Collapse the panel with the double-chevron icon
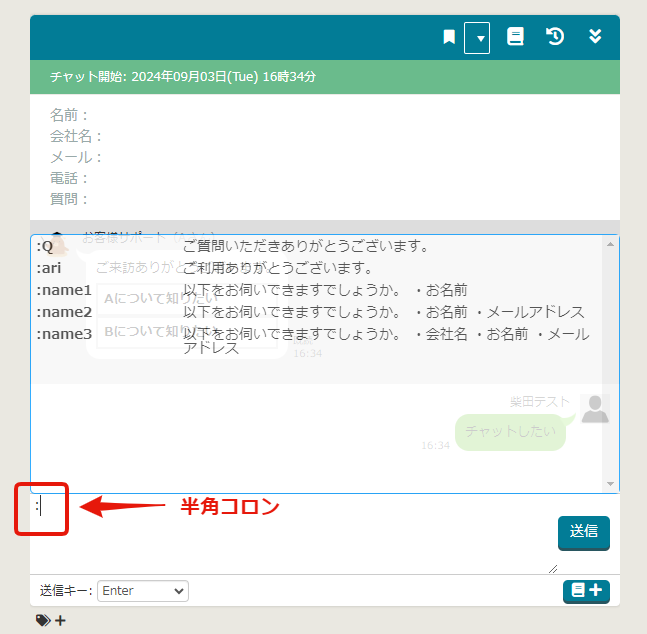Screen dimensions: 647x634 [595, 37]
